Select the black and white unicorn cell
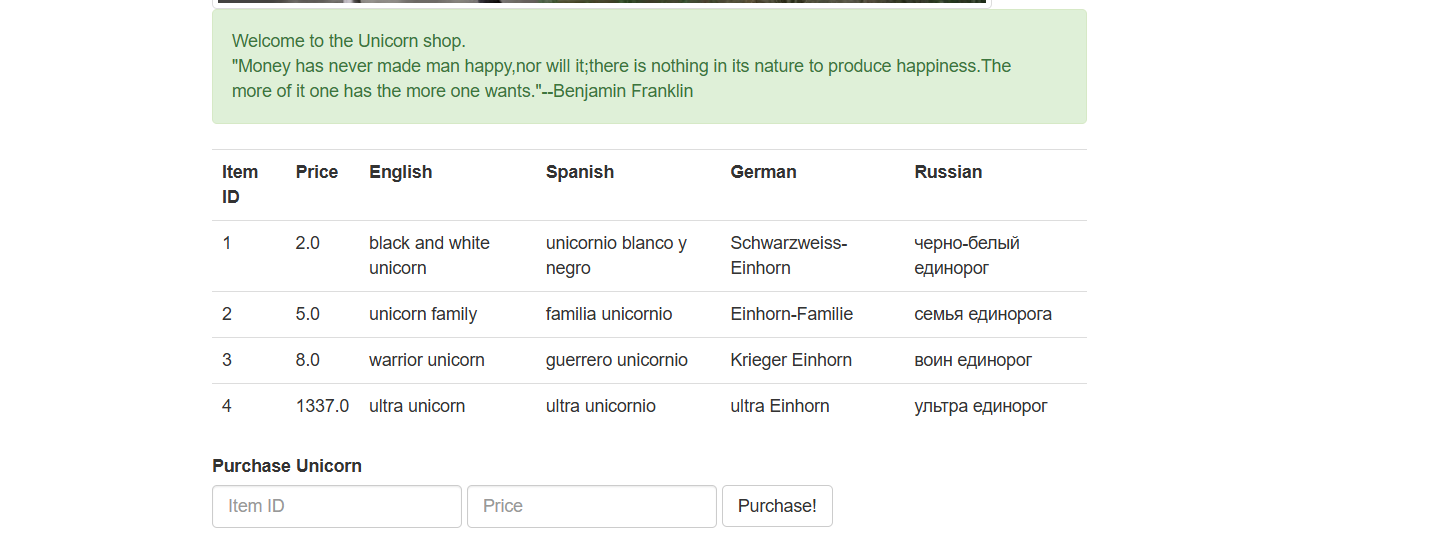Image resolution: width=1442 pixels, height=556 pixels. 429,255
